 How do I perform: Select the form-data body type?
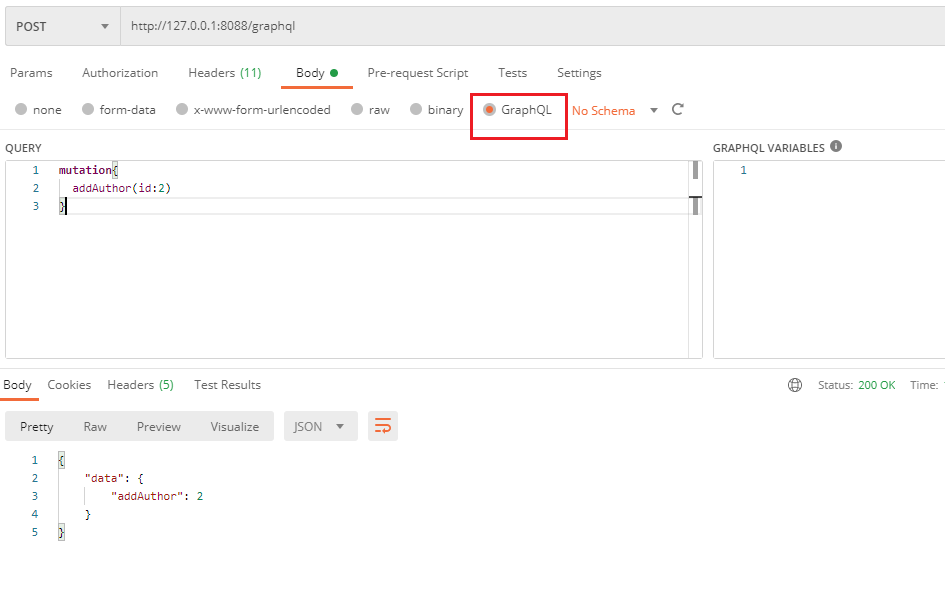click(x=119, y=110)
